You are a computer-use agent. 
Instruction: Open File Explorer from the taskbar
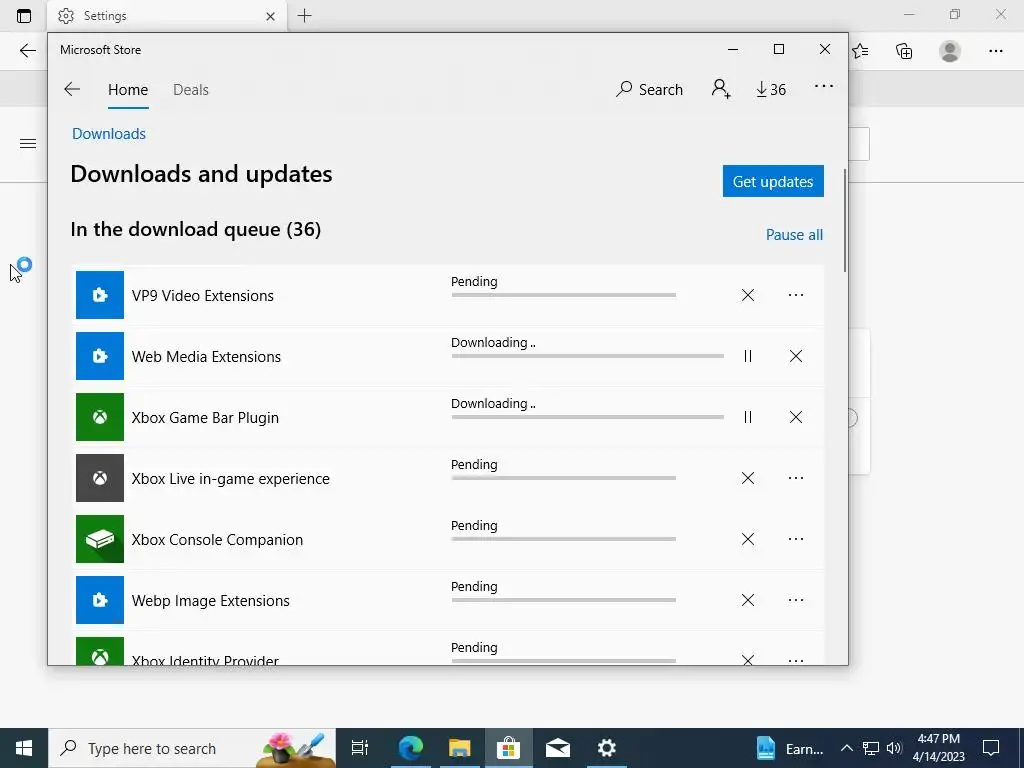tap(460, 748)
